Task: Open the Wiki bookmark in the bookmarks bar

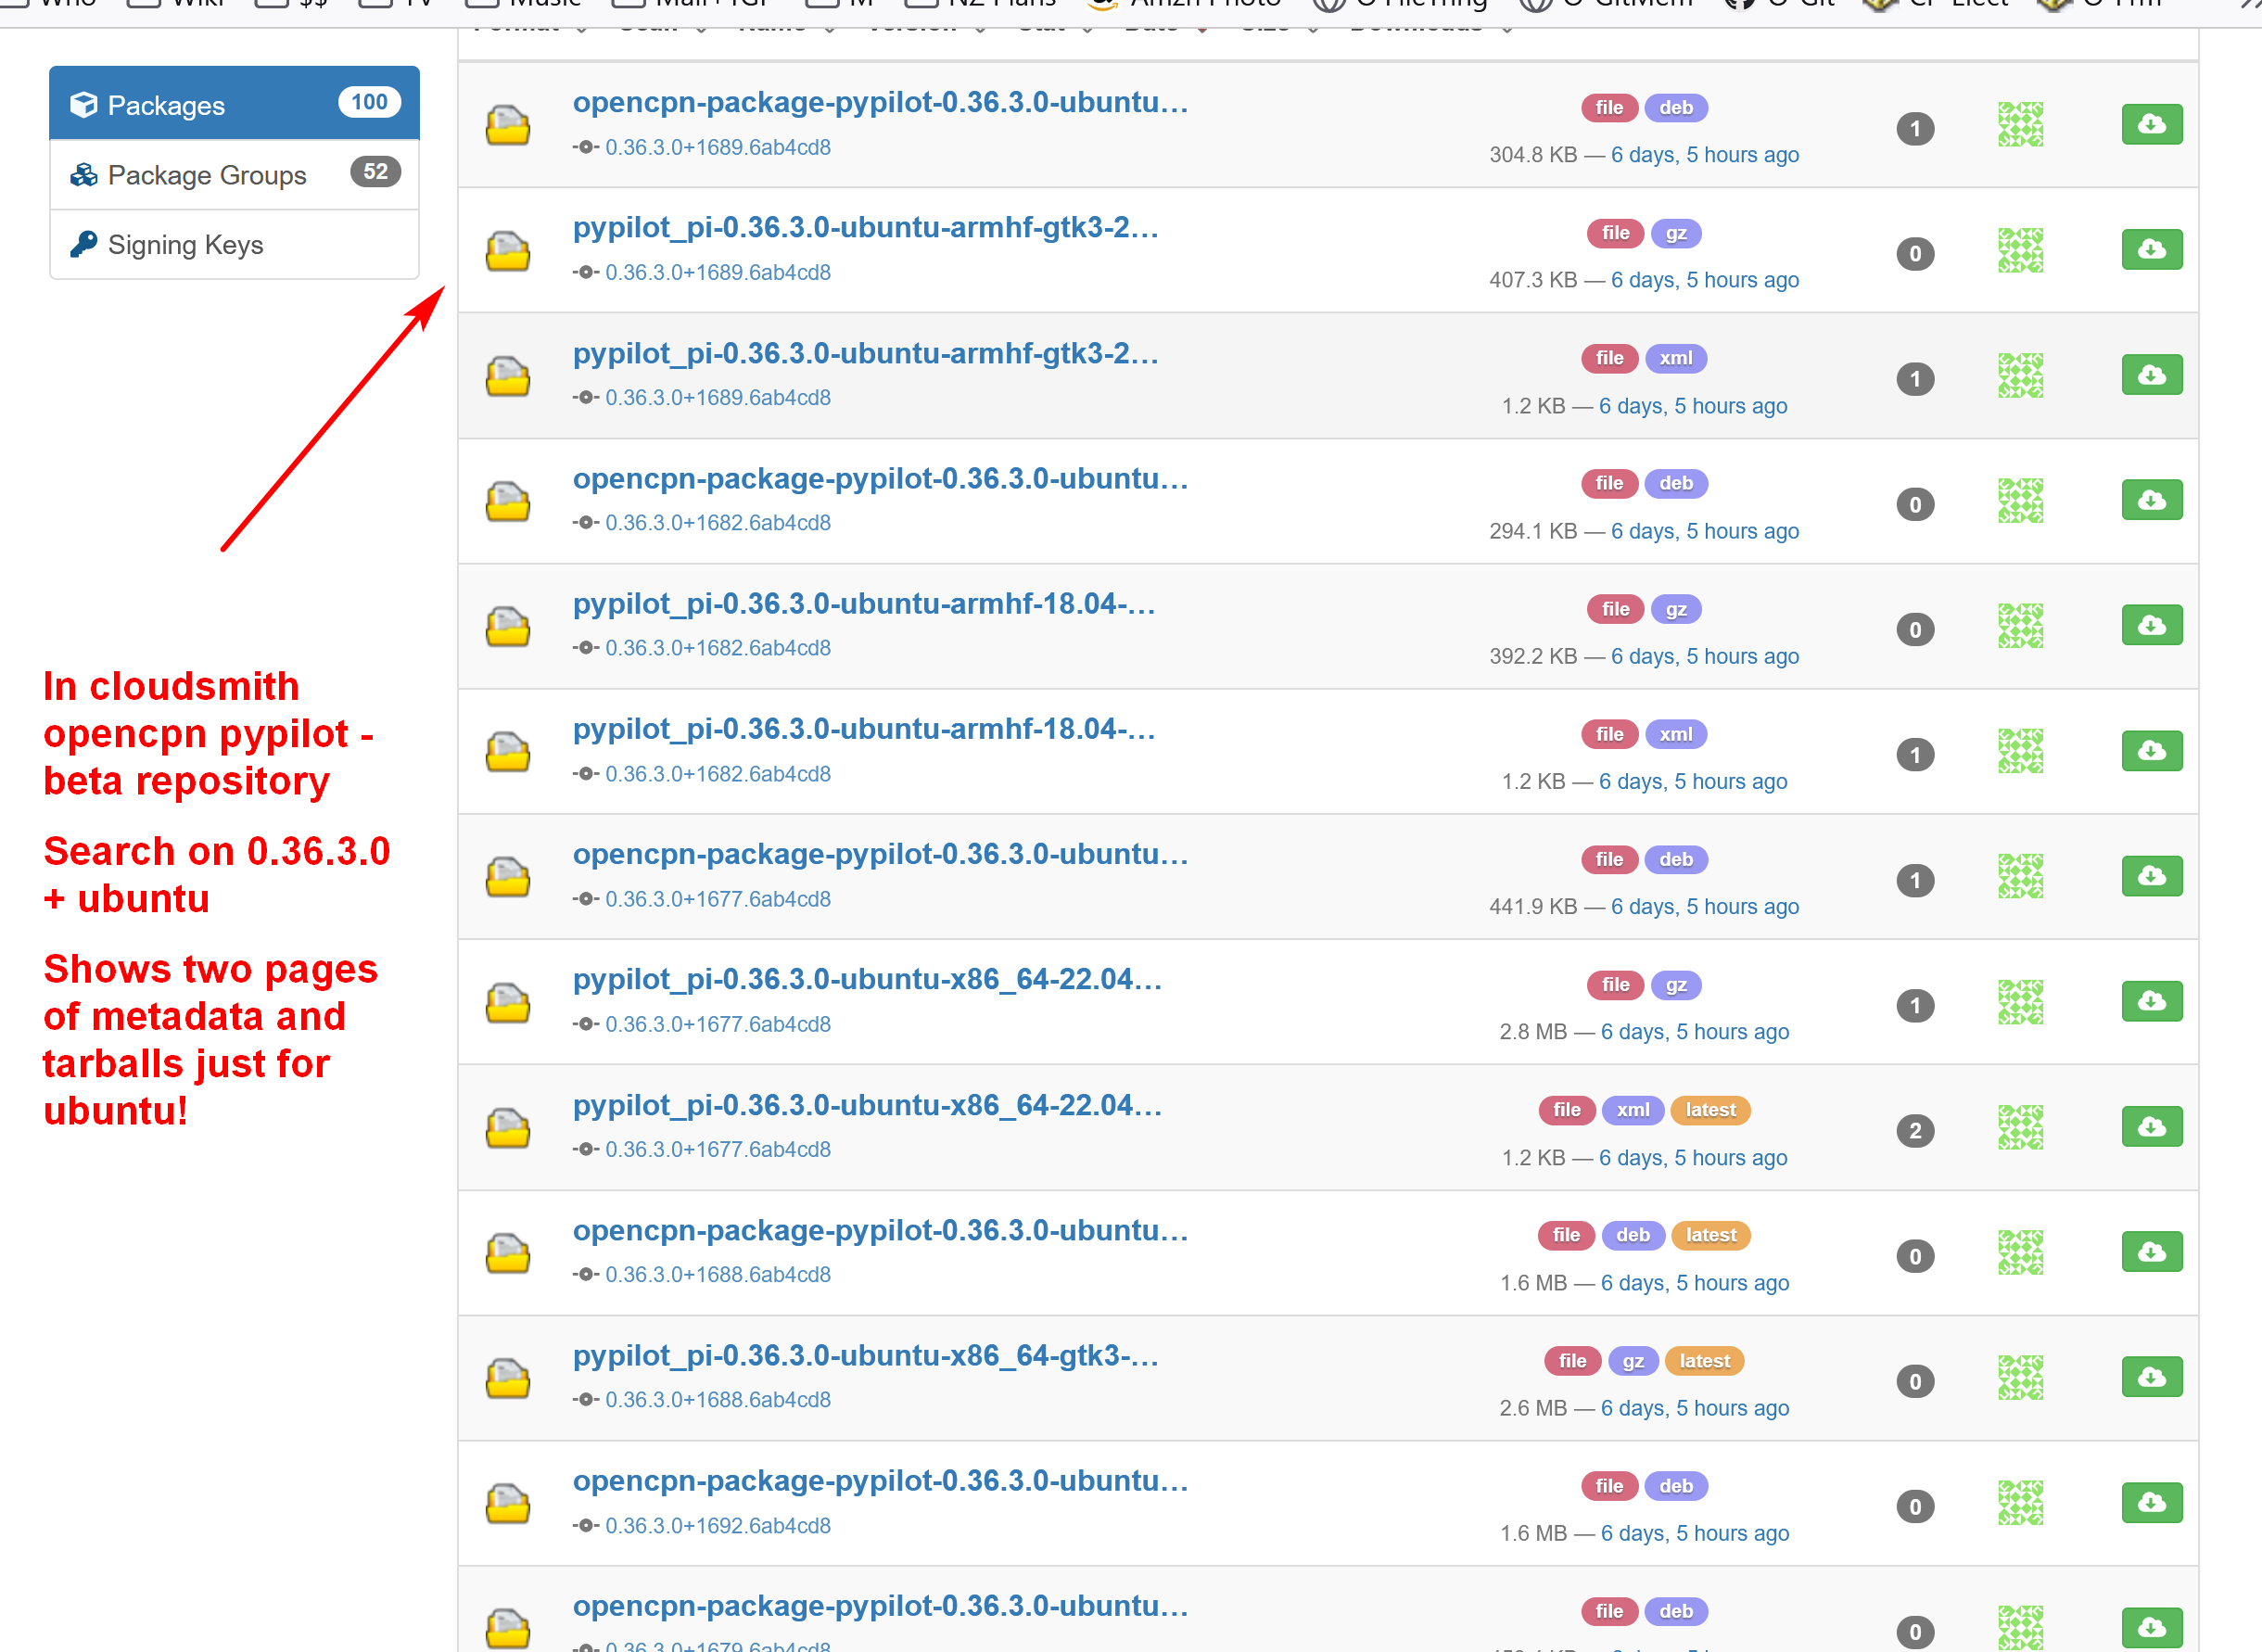Action: [x=199, y=5]
